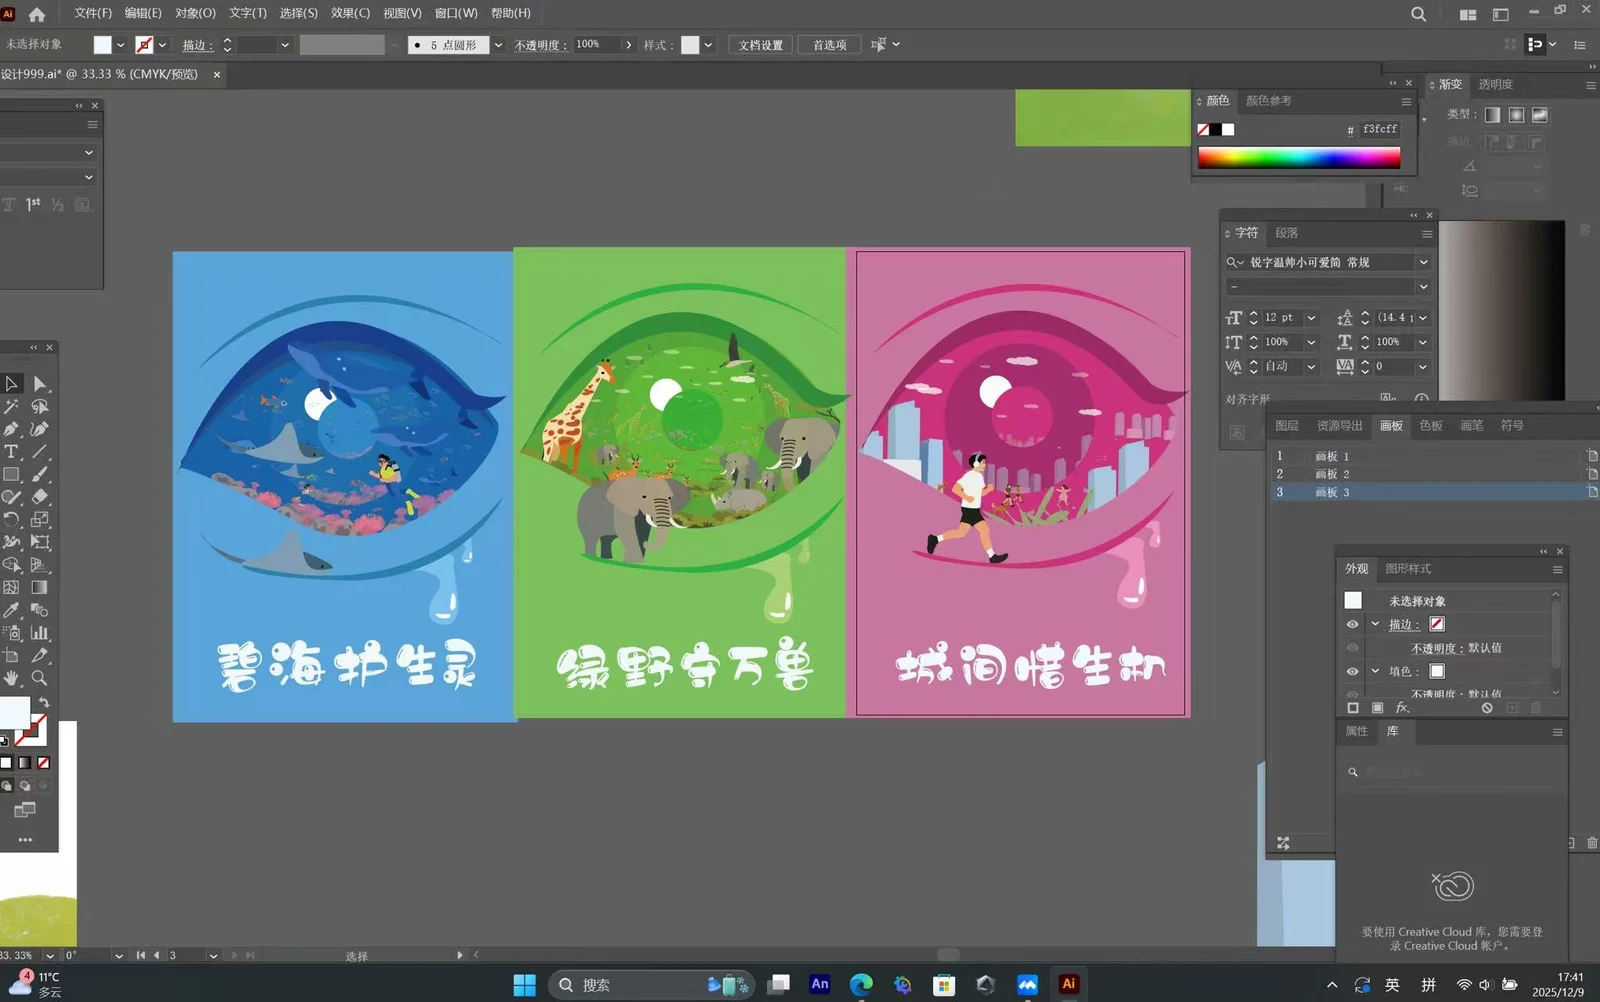Image resolution: width=1600 pixels, height=1002 pixels.
Task: Choose the Lasso tool
Action: pyautogui.click(x=39, y=407)
